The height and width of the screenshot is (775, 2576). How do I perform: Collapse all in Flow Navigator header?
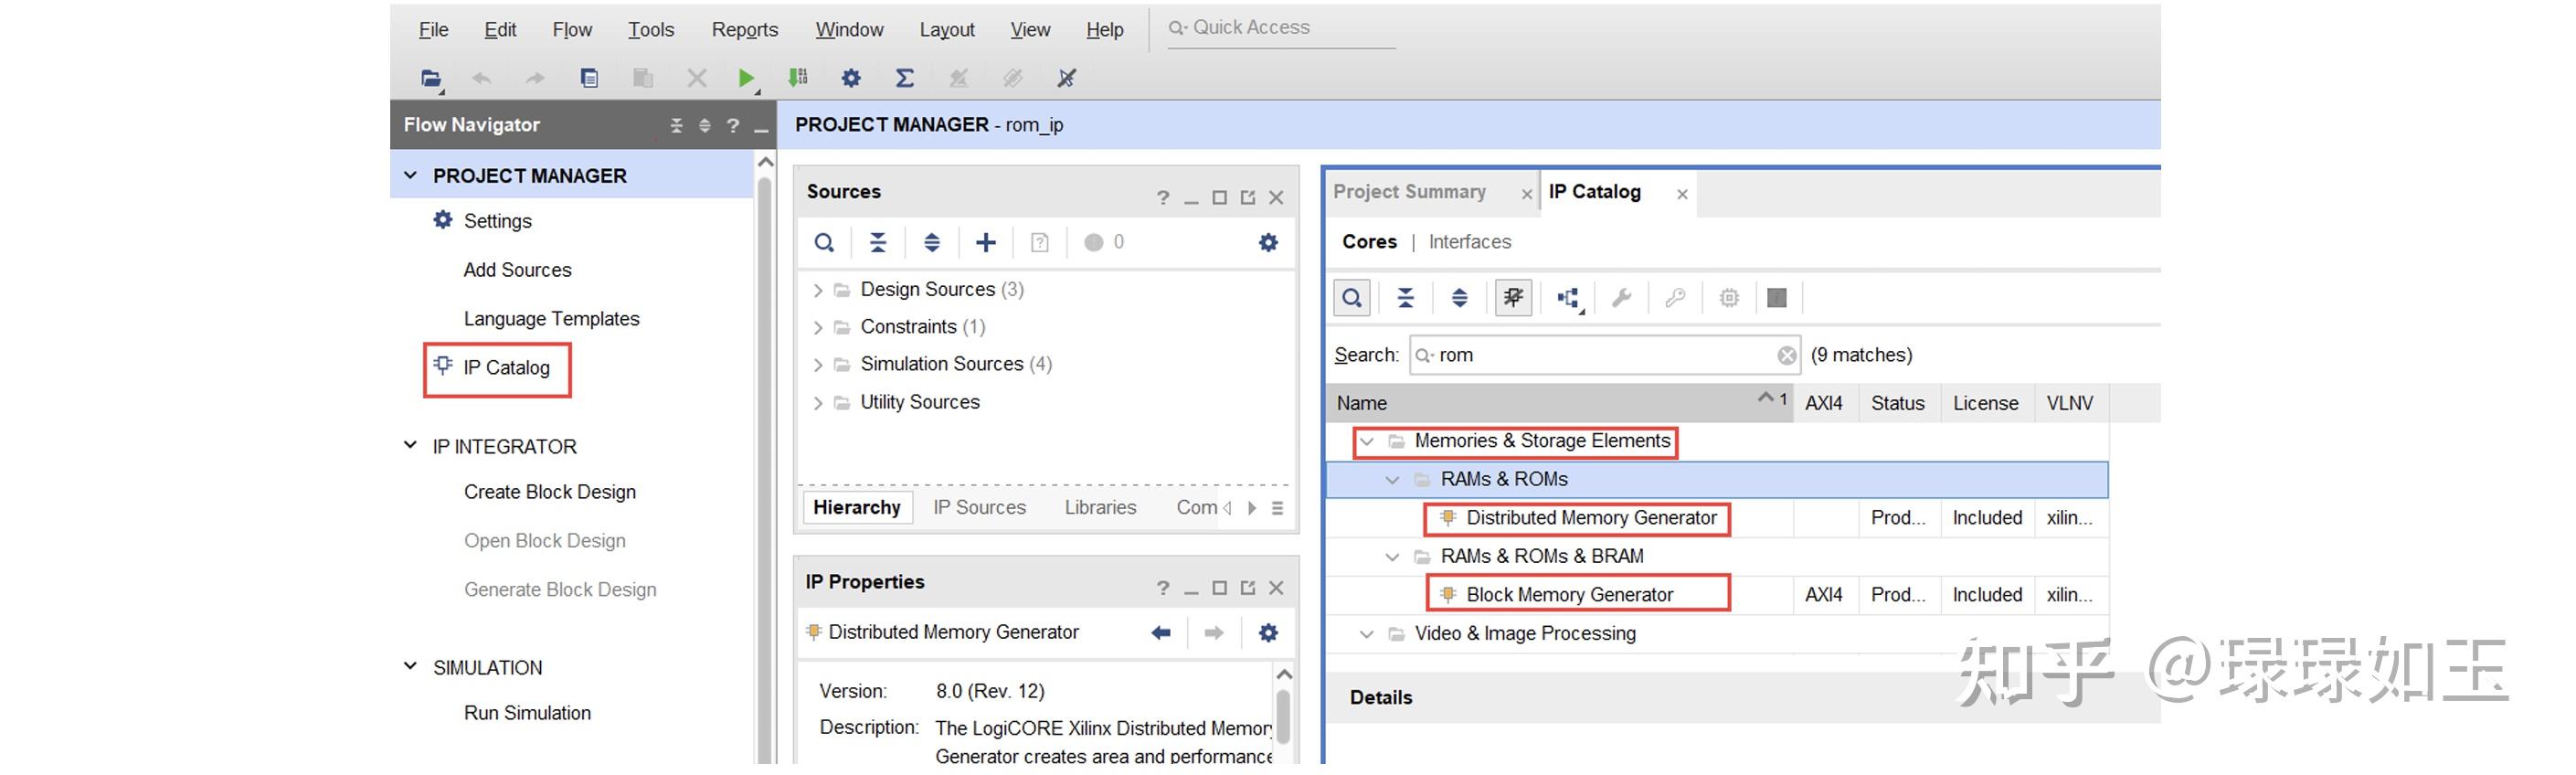point(677,126)
